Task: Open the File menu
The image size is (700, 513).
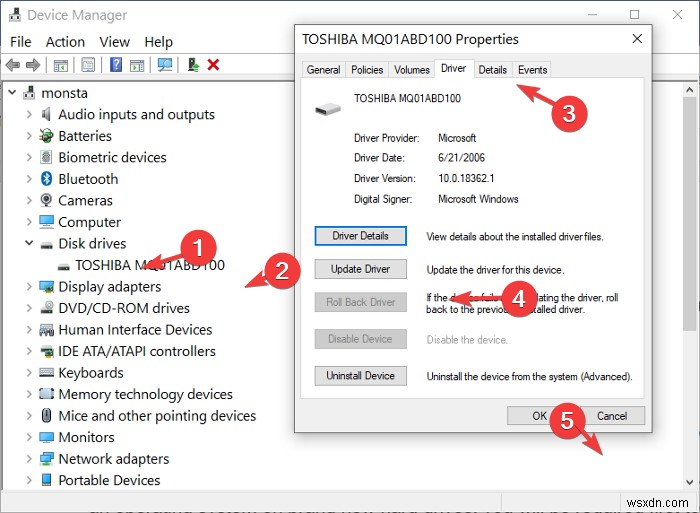Action: click(21, 42)
